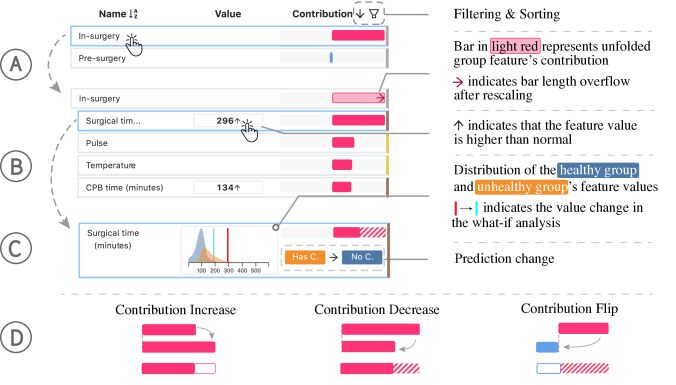Collapse the unfolded In-surgery group header
This screenshot has width=676, height=385.
click(x=229, y=99)
